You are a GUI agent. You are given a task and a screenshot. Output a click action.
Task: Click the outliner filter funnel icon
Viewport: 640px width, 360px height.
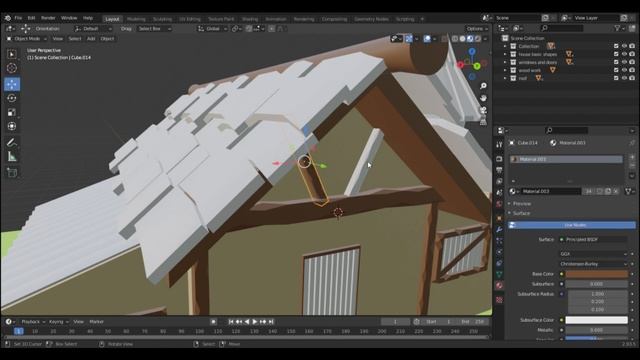618,28
